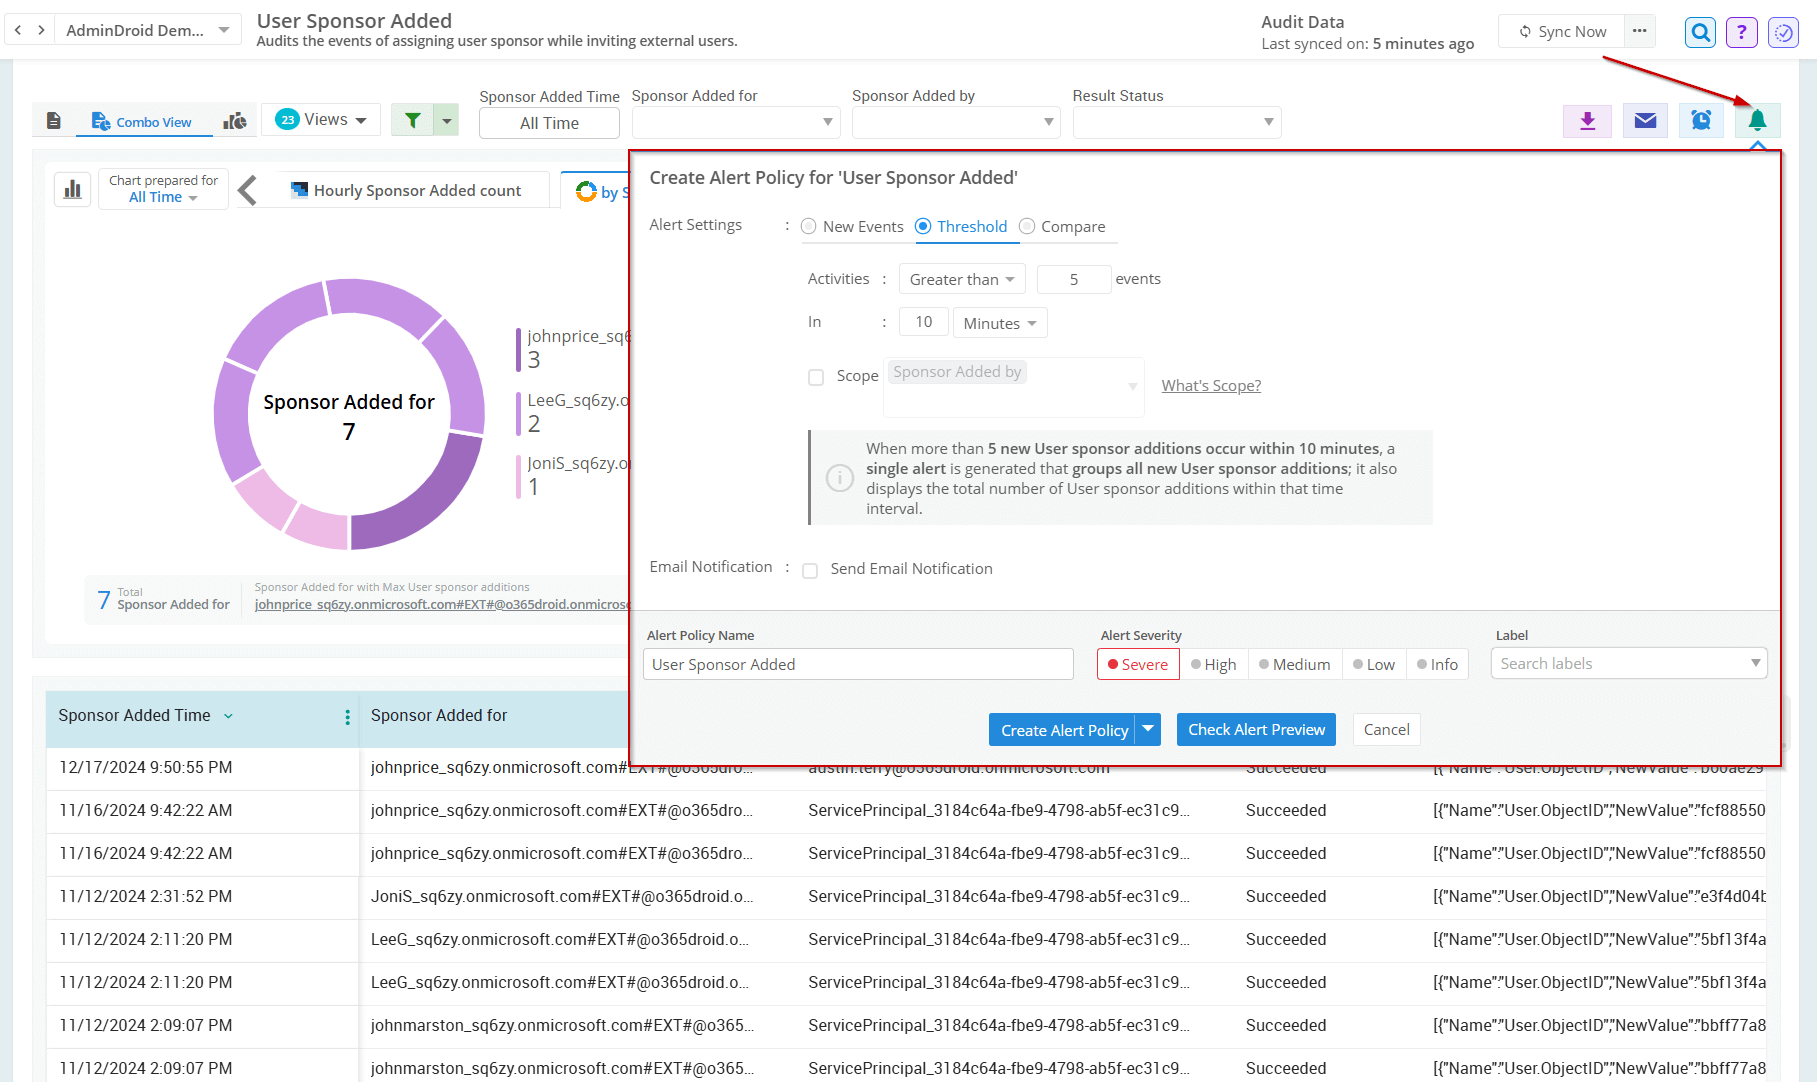
Task: Select the New Events radio button
Action: click(809, 226)
